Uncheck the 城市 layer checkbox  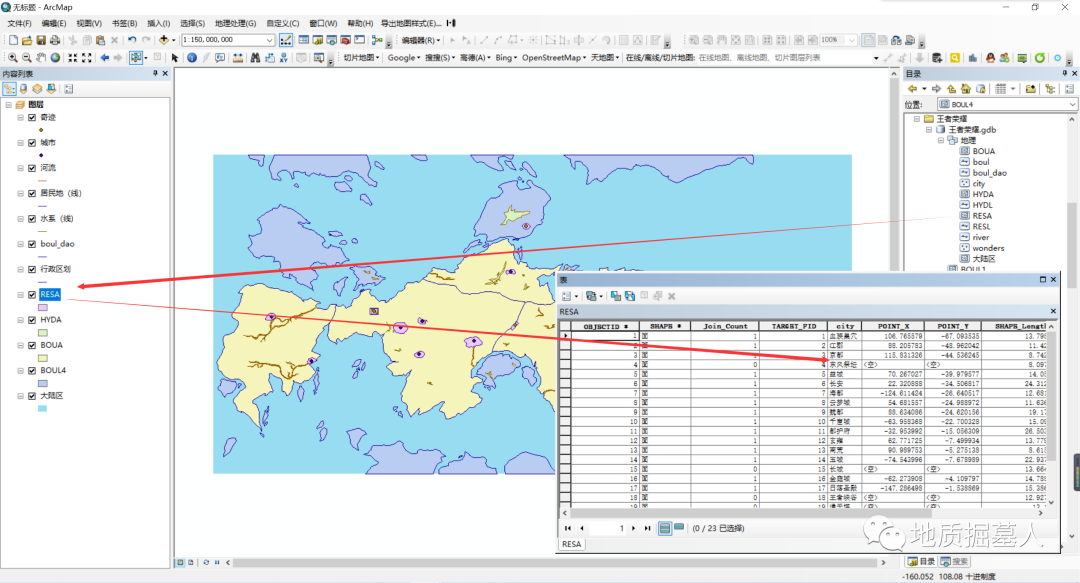pos(32,143)
